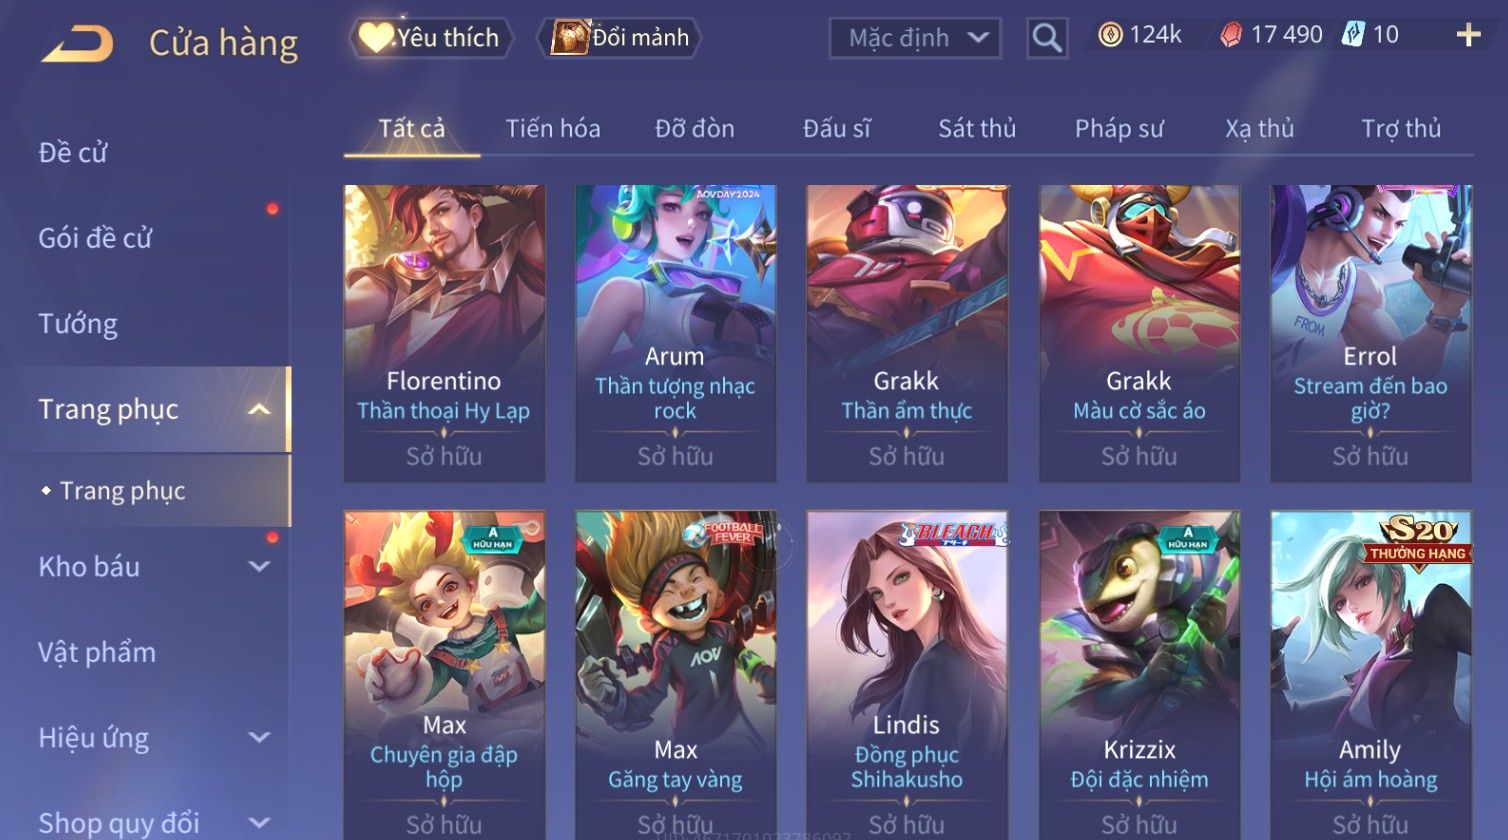Viewport: 1508px width, 840px height.
Task: Expand the Kho báu sidebar section
Action: [x=259, y=567]
